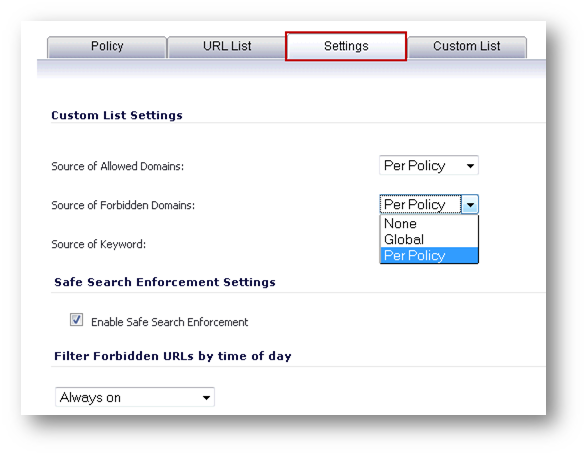The width and height of the screenshot is (588, 457).
Task: Open the URL List tab
Action: click(x=226, y=46)
